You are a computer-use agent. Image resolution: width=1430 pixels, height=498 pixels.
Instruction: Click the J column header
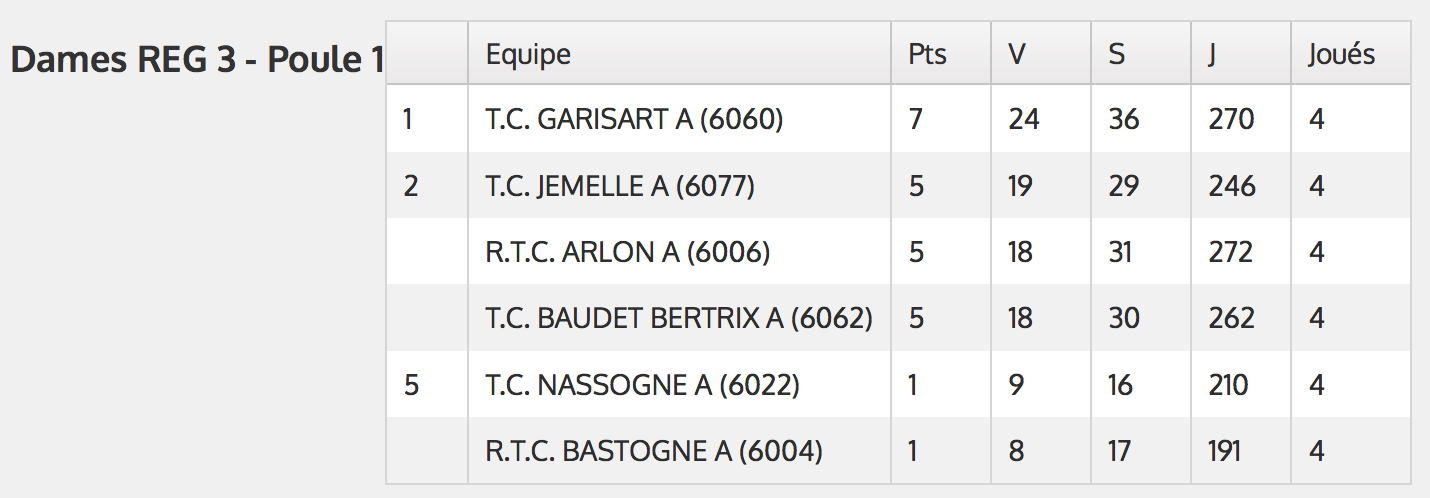(1212, 55)
